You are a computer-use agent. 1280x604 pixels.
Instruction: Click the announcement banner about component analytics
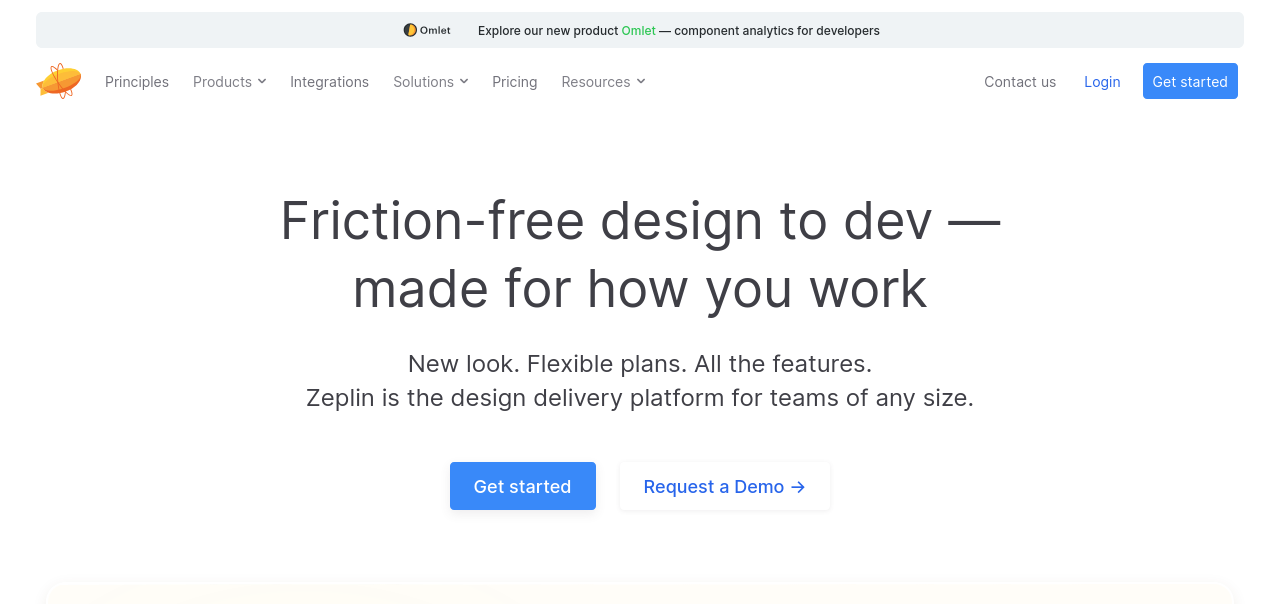[x=640, y=30]
